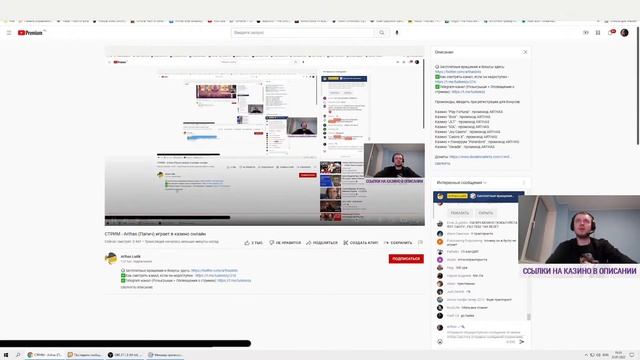640x360 pixels.
Task: Create a clip with Создать клип
Action: [360, 243]
